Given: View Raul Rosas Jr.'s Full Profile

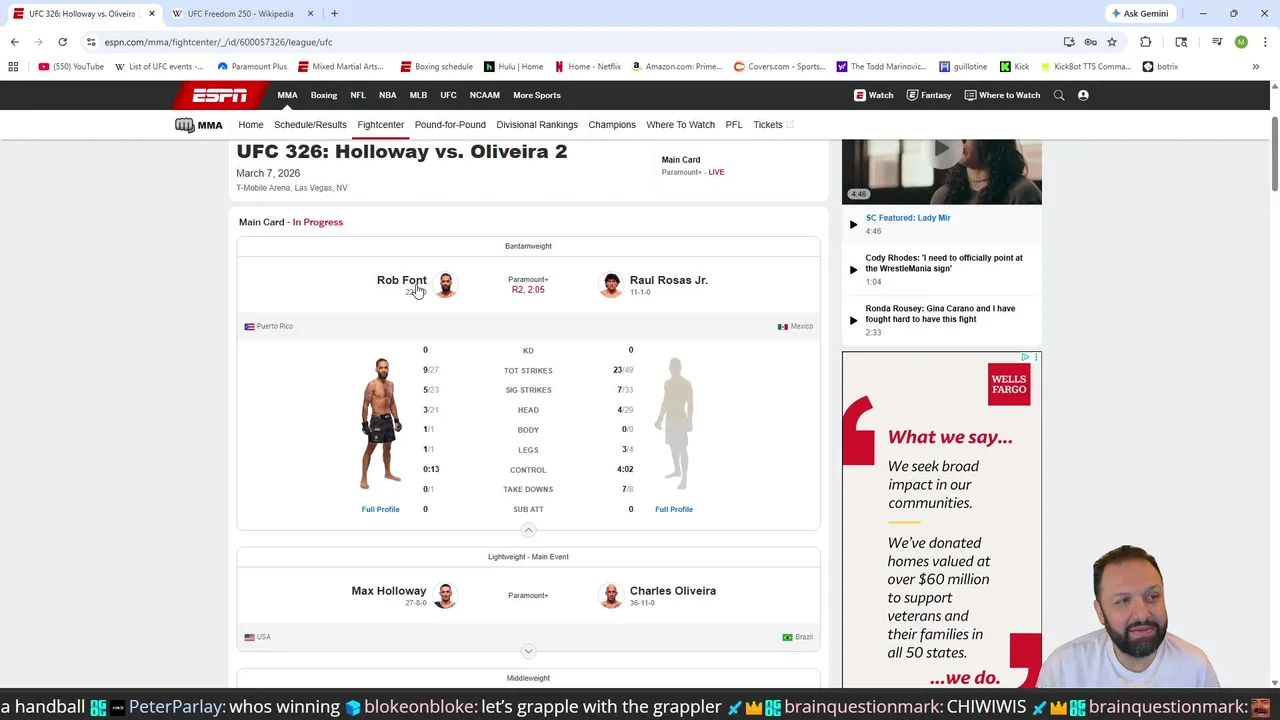Looking at the screenshot, I should click(674, 509).
